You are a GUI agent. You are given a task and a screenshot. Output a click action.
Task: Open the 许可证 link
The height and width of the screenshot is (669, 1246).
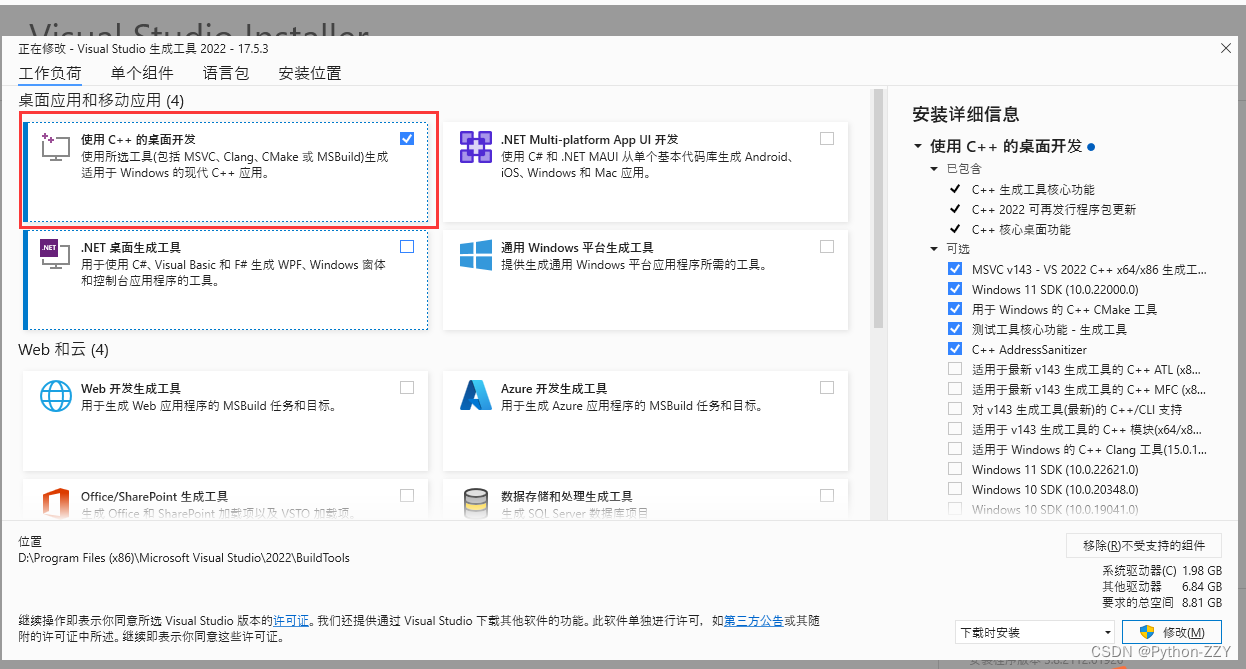(x=291, y=621)
